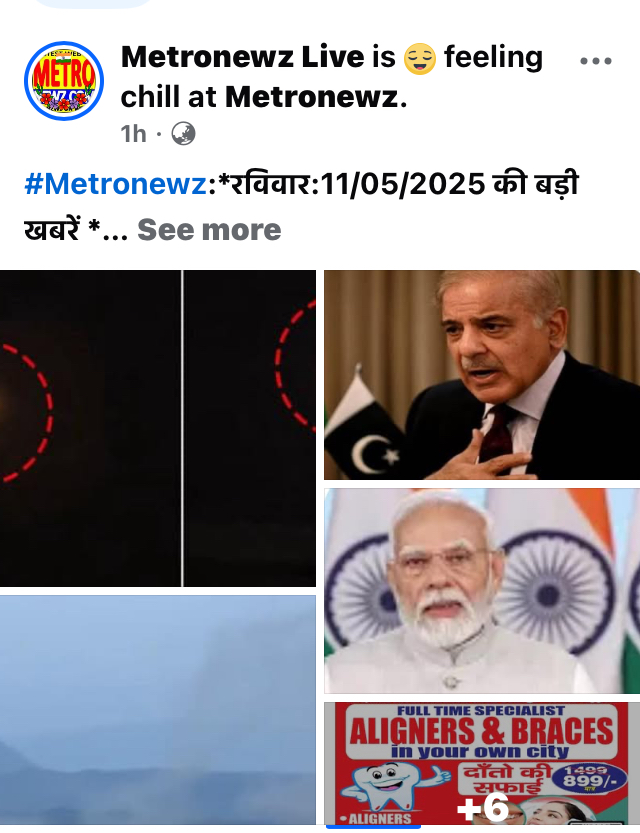The width and height of the screenshot is (640, 833).
Task: Click the 1h post timestamp
Action: pyautogui.click(x=133, y=134)
